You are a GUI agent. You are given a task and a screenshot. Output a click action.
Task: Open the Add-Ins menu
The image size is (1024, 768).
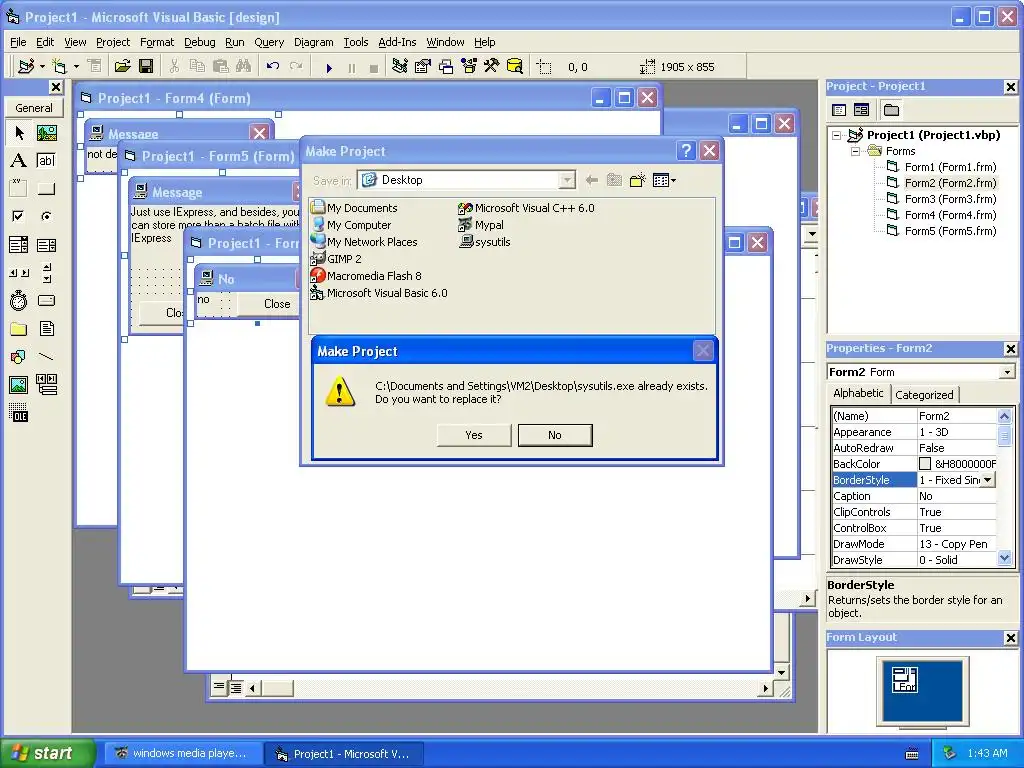tap(397, 42)
